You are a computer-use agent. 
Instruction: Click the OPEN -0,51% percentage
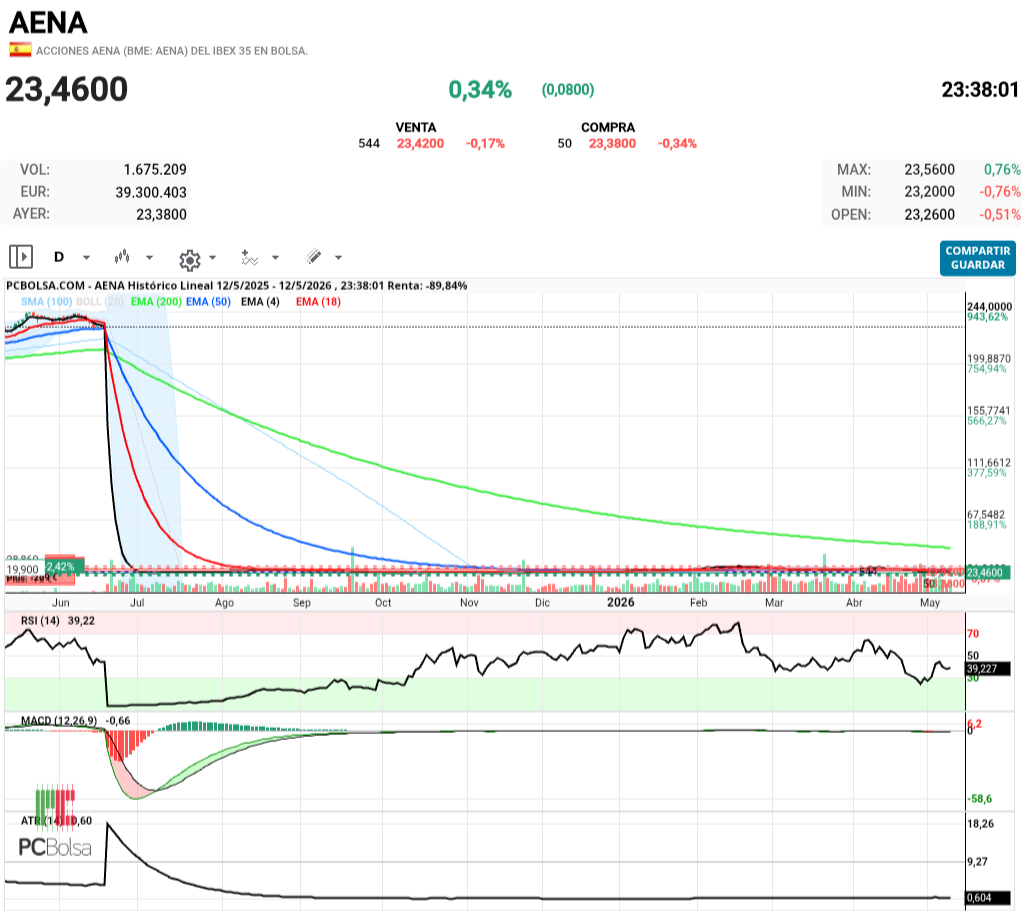click(1000, 215)
